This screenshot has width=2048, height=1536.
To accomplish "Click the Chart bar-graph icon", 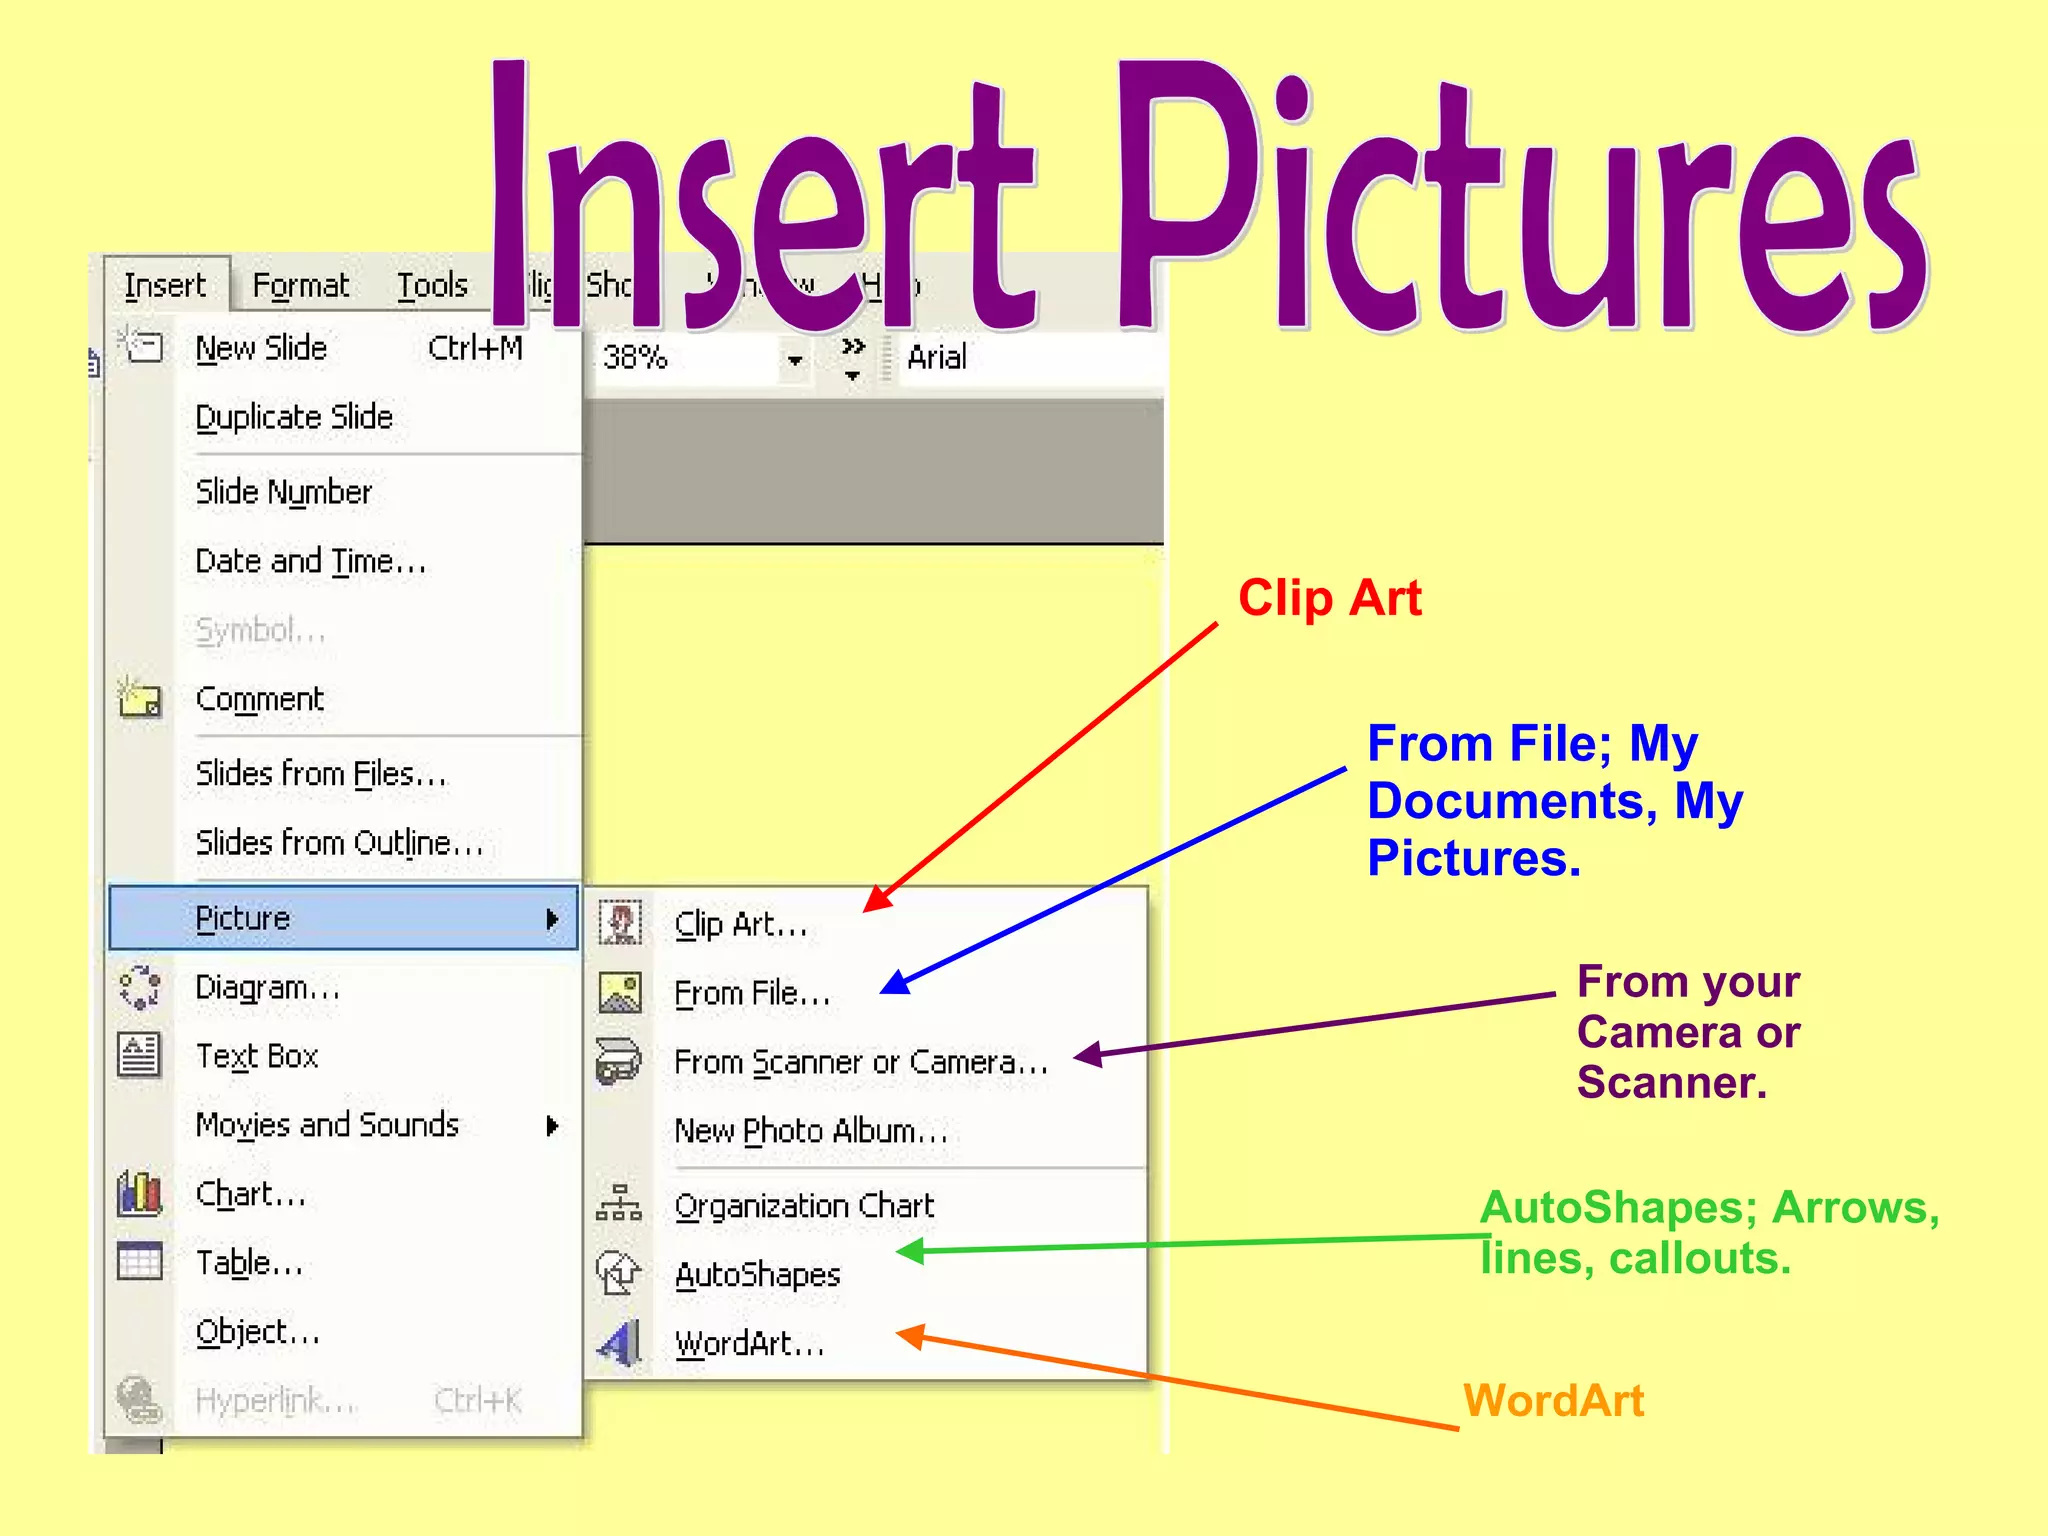I will pos(139,1192).
